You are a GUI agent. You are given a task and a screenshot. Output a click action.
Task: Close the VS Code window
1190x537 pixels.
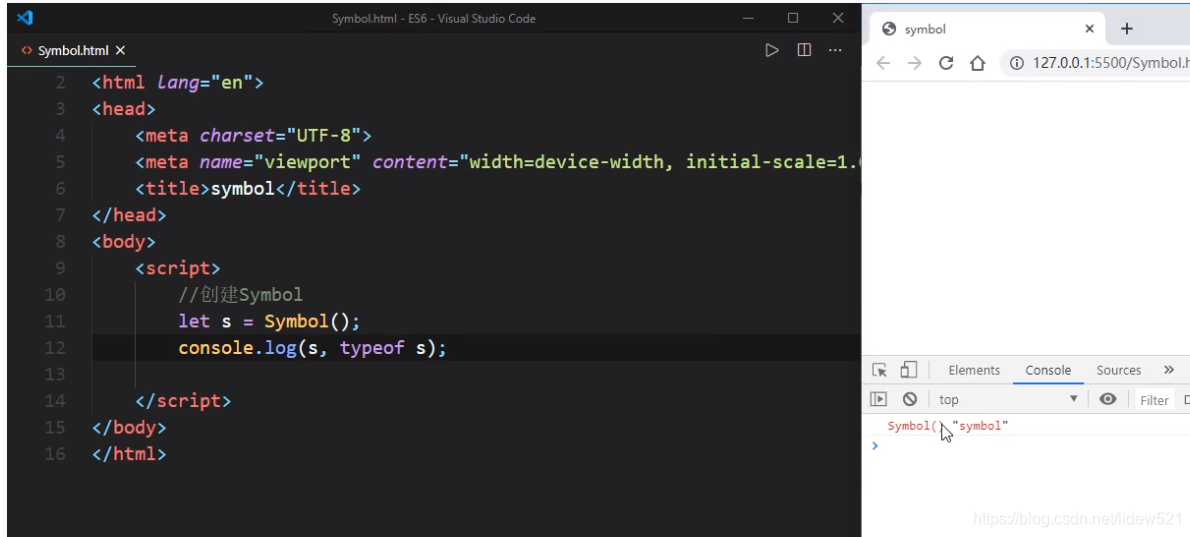point(838,17)
